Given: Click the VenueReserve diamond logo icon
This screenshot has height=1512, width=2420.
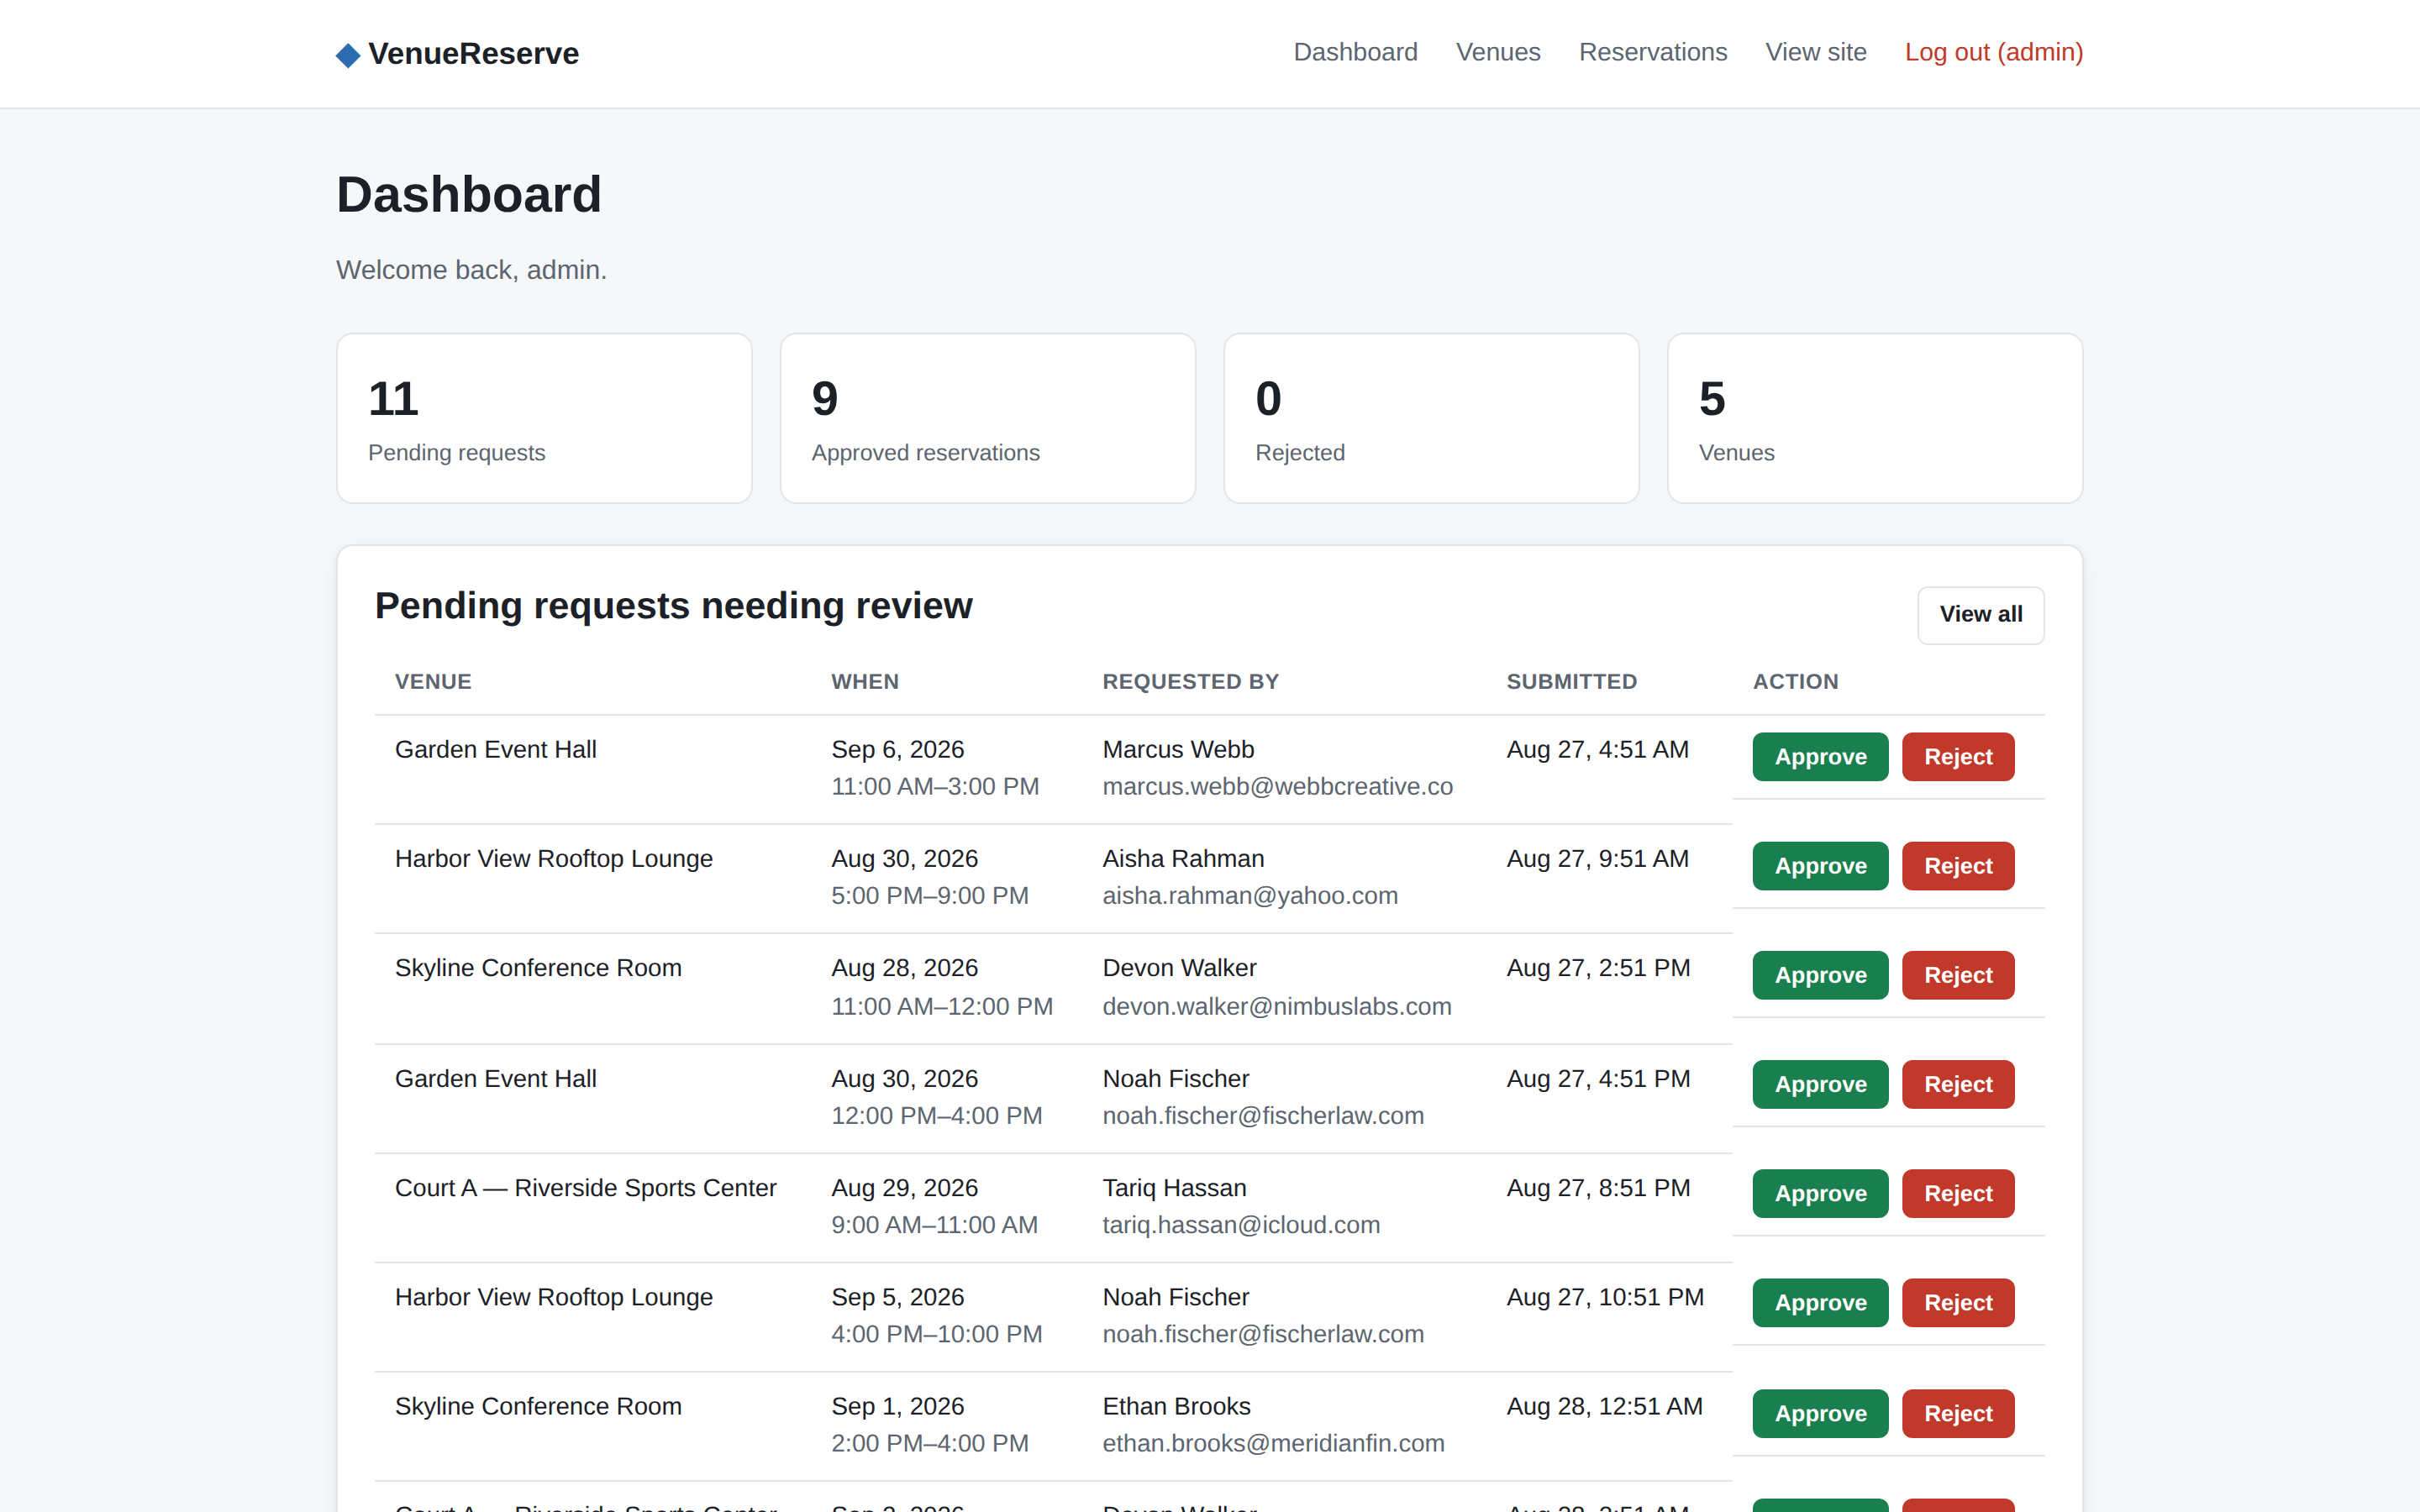Looking at the screenshot, I should (348, 54).
